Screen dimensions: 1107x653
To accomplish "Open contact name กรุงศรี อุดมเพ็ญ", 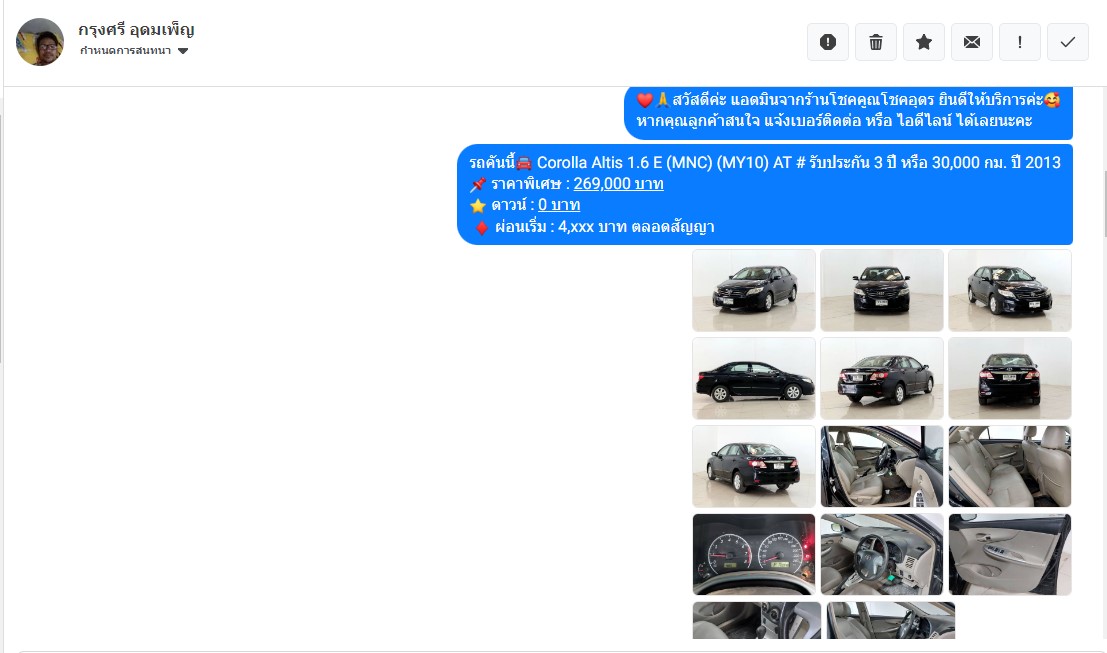I will [136, 30].
